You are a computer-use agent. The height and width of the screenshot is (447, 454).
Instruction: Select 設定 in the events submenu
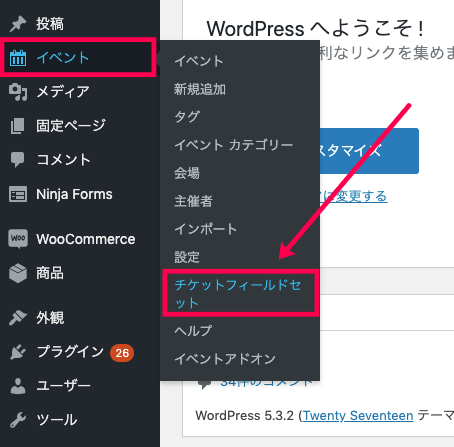point(187,257)
